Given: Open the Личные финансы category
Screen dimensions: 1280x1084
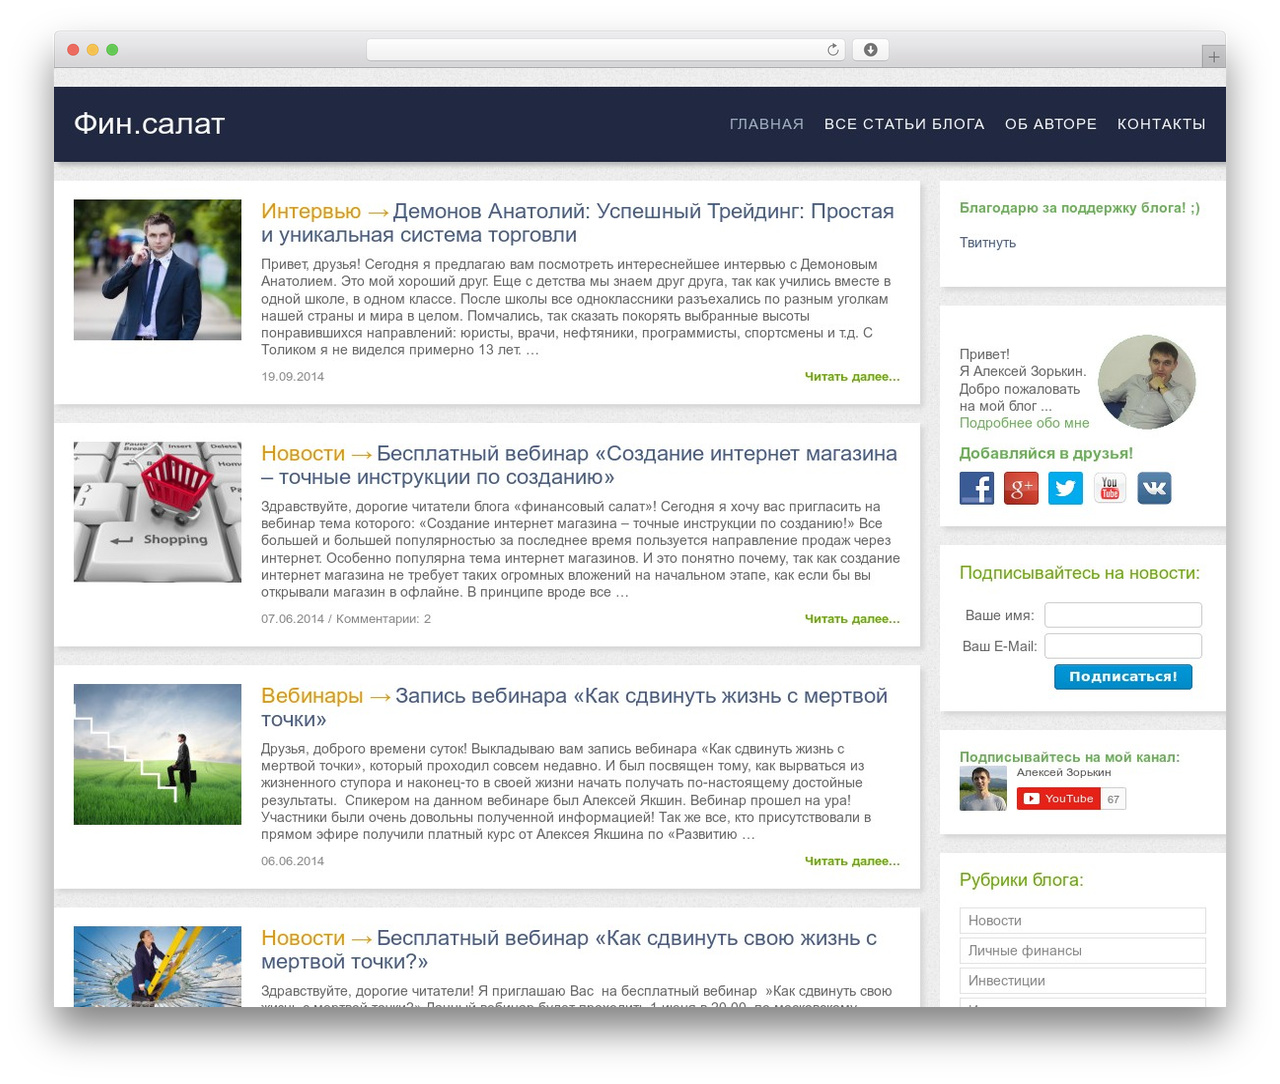Looking at the screenshot, I should click(x=1082, y=950).
